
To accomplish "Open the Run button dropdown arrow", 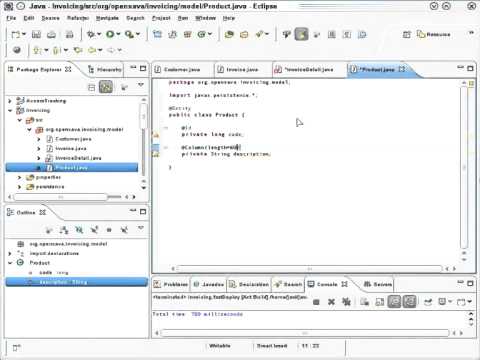I will (118, 34).
